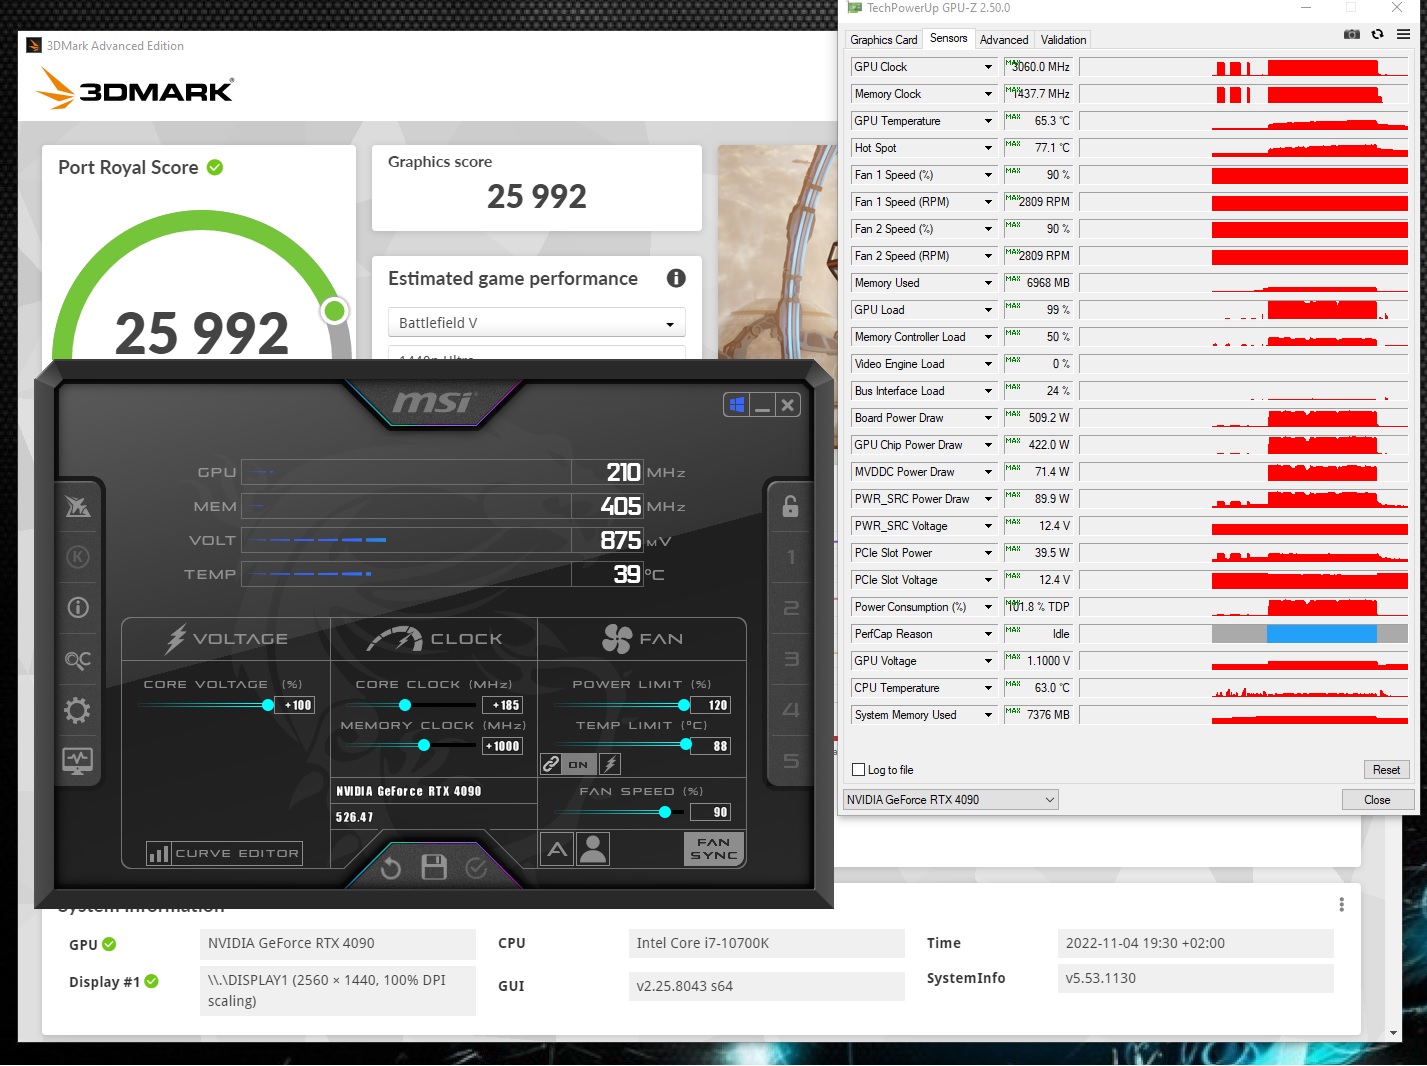Screen dimensions: 1427x1066
Task: Toggle power and temp limit link
Action: pos(551,764)
